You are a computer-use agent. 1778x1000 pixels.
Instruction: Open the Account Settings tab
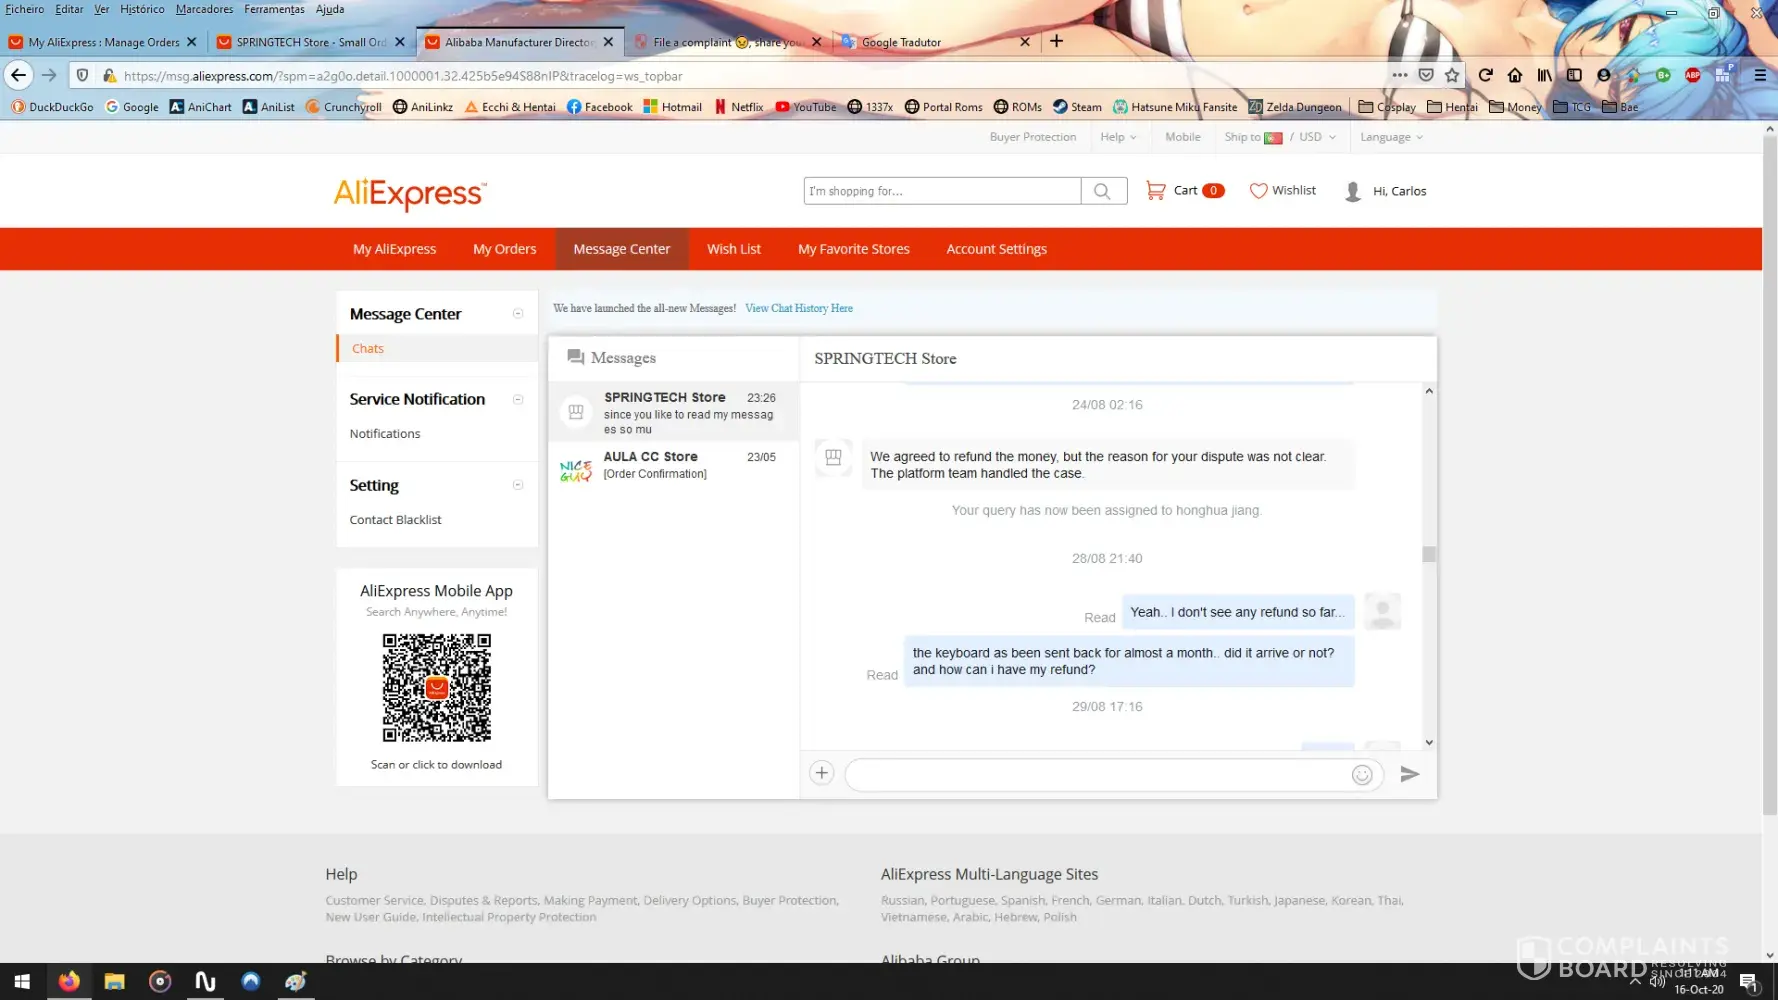tap(996, 249)
